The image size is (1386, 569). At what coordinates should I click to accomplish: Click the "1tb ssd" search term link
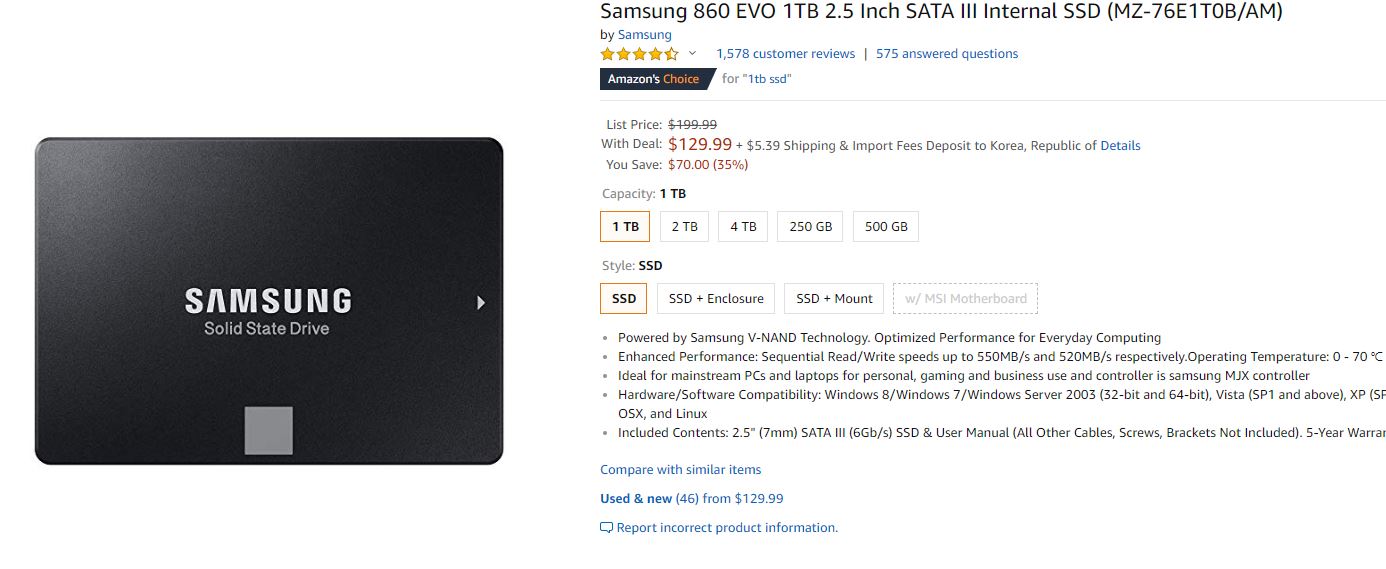click(x=767, y=79)
